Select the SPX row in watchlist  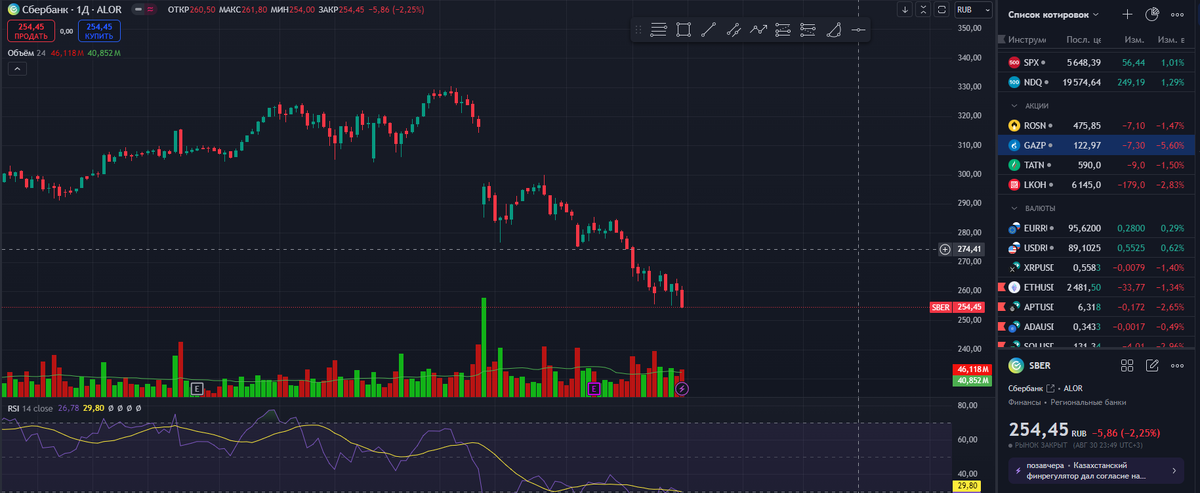click(x=1097, y=62)
